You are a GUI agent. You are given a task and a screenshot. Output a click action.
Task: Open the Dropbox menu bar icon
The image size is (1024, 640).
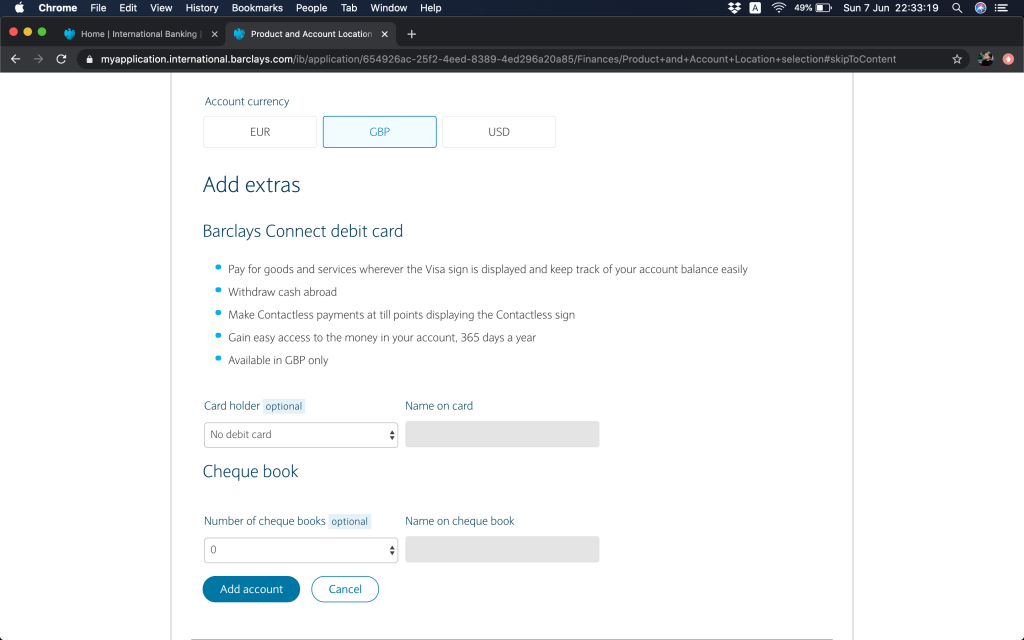point(734,8)
